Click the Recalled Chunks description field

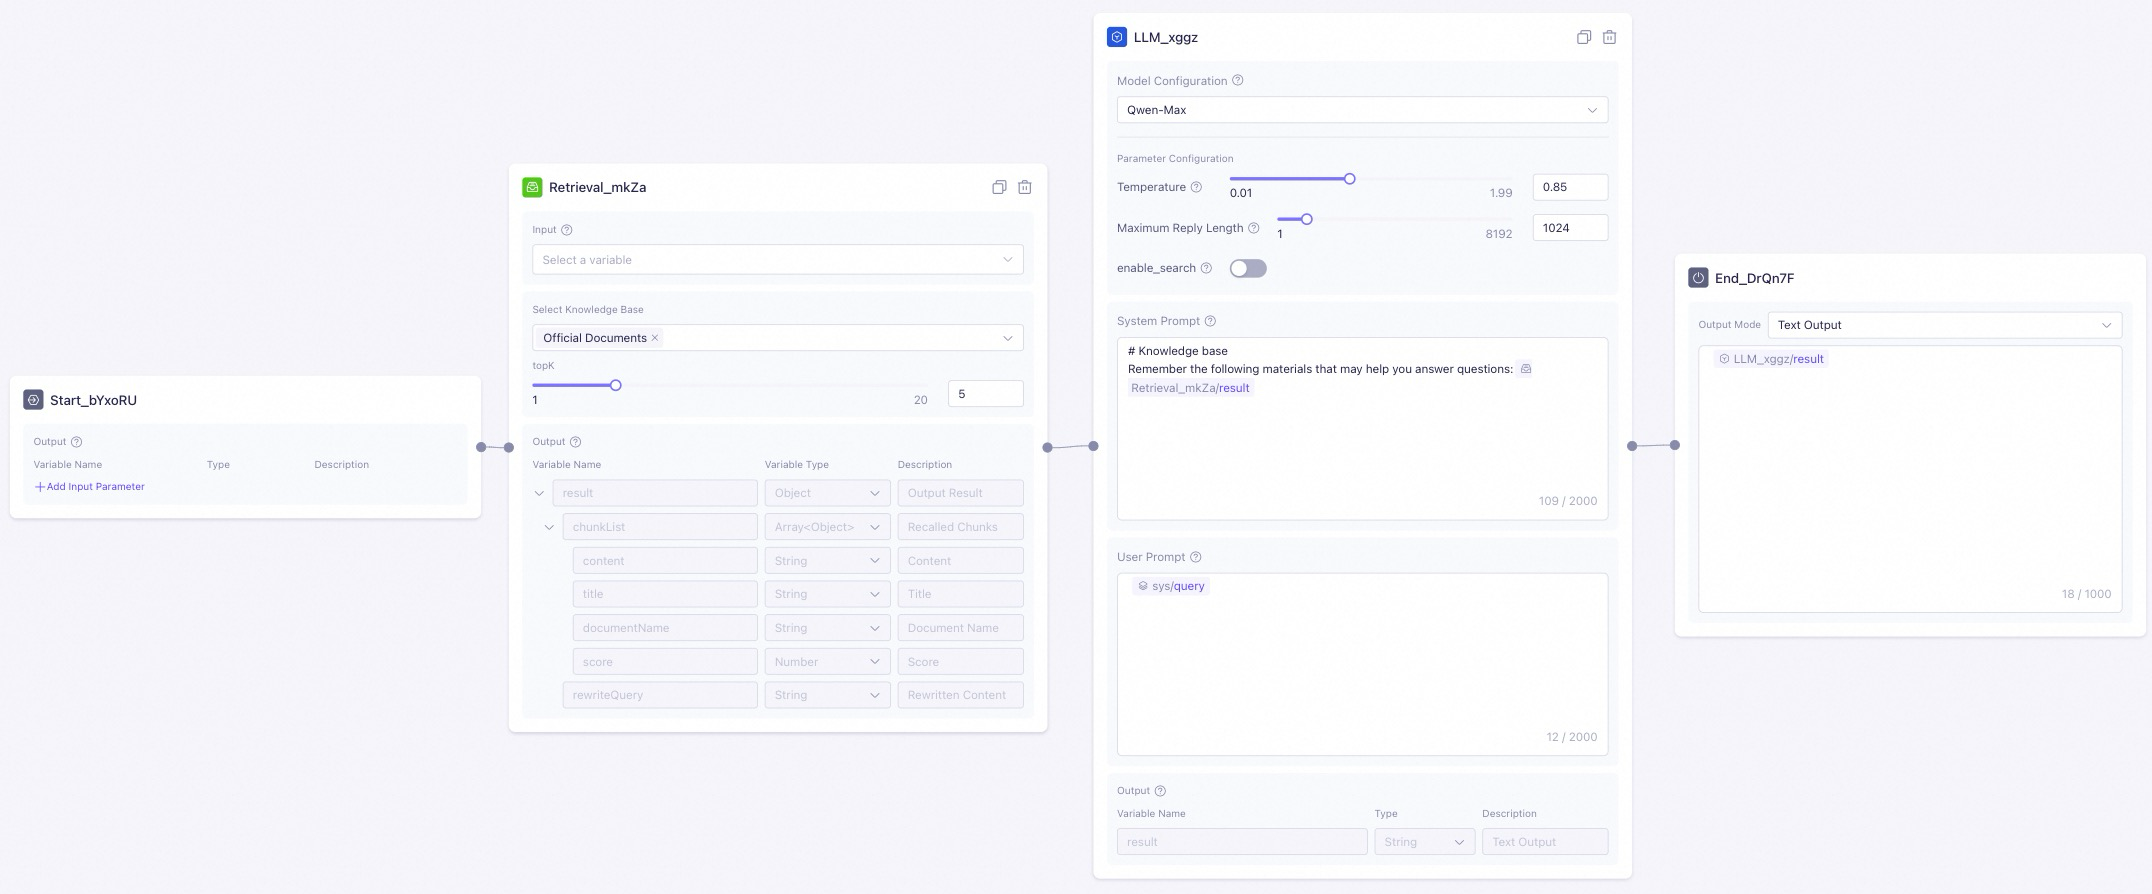(960, 527)
